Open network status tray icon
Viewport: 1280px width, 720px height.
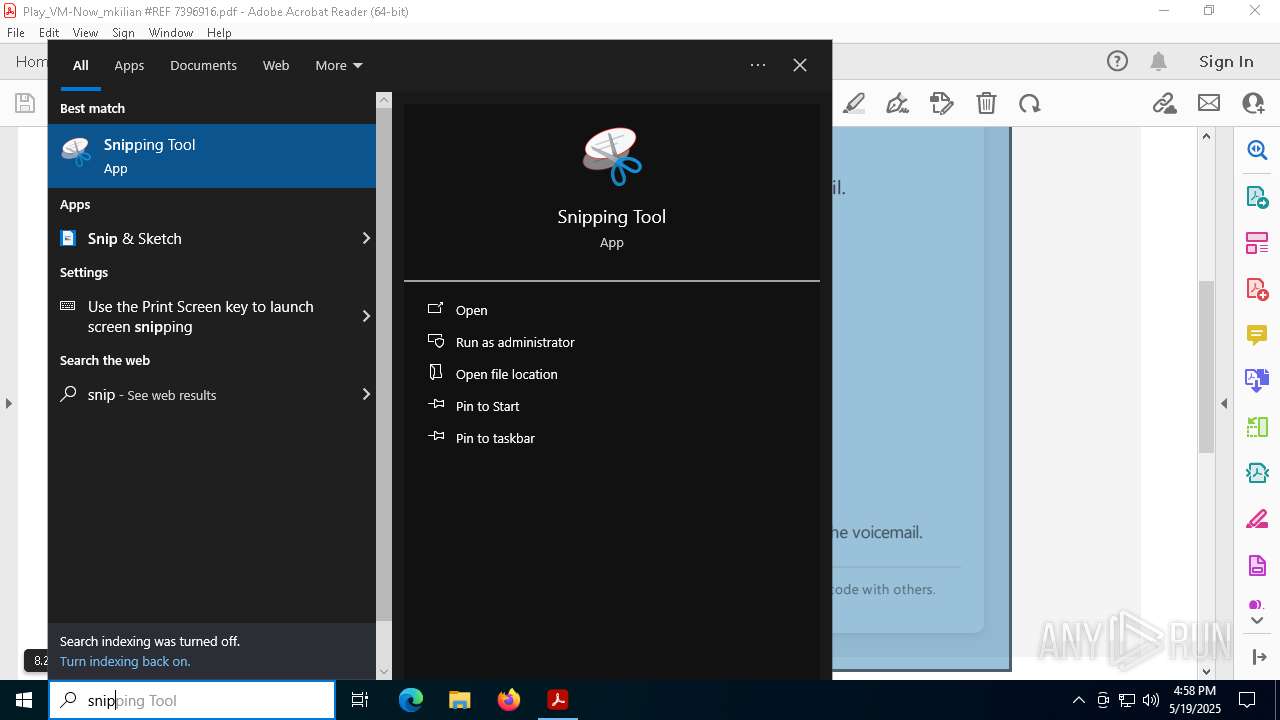click(1127, 700)
